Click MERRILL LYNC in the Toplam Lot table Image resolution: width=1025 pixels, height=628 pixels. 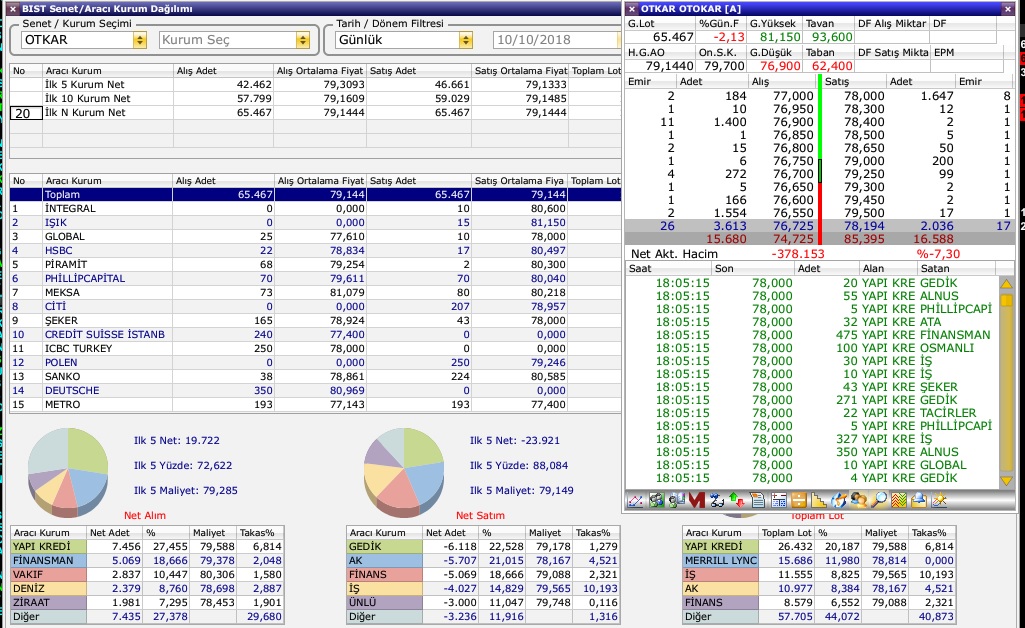point(721,561)
